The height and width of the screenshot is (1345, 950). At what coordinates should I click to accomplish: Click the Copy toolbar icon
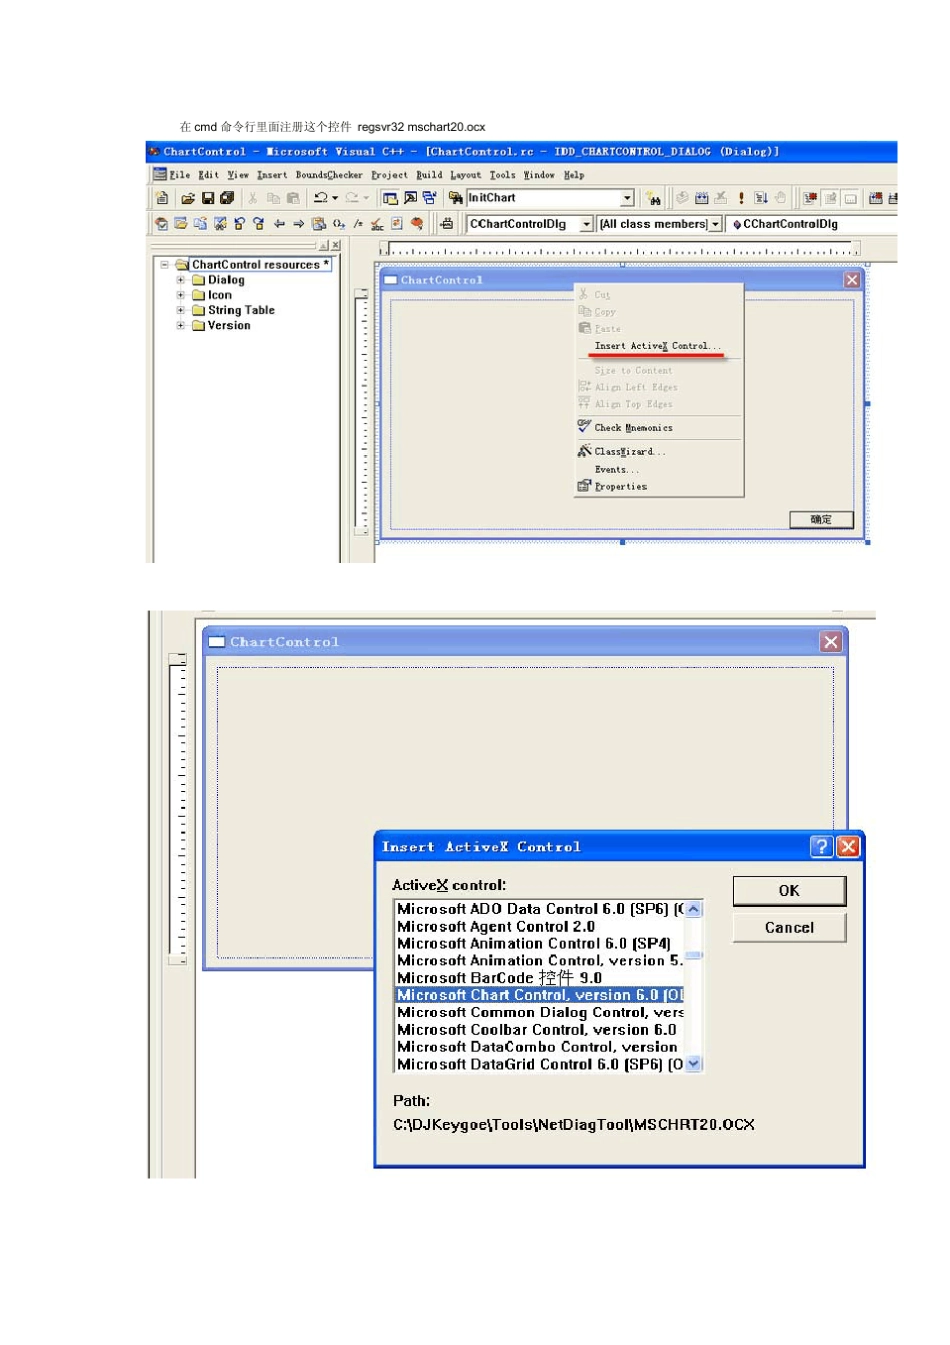click(x=273, y=198)
